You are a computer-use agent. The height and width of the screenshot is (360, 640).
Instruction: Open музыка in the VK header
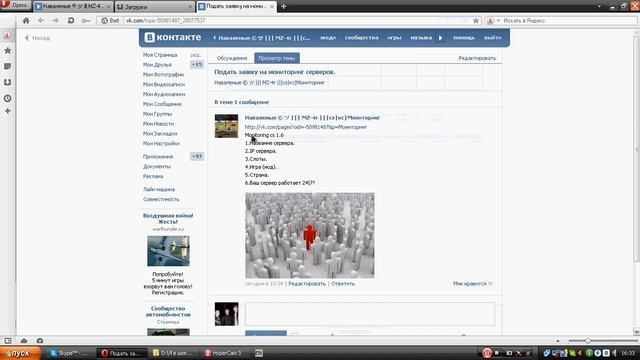(x=421, y=38)
